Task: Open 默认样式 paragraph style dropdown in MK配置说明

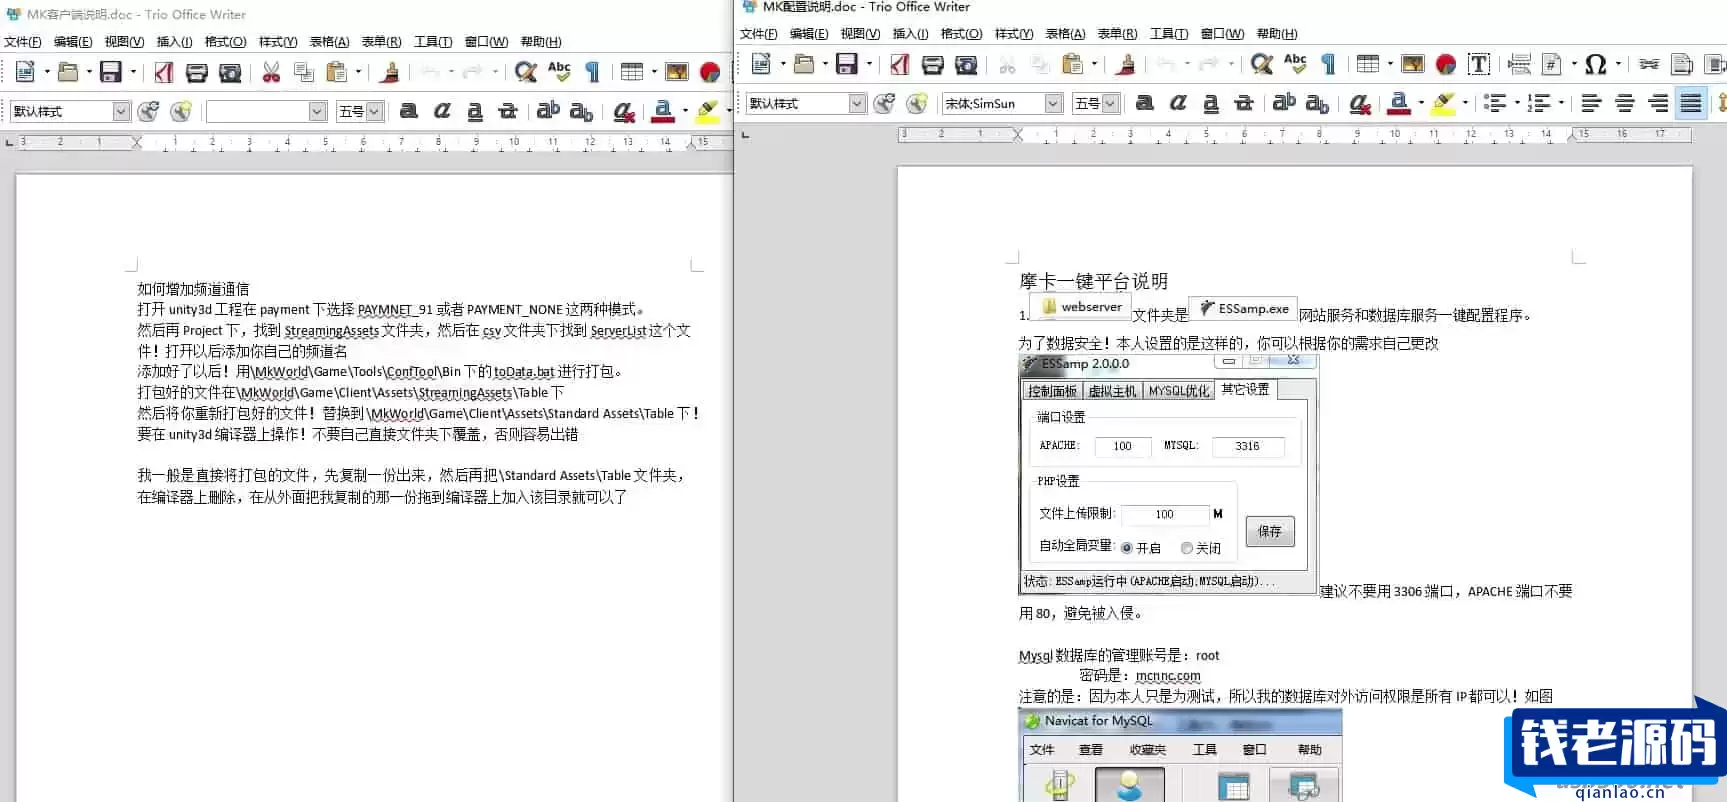Action: point(857,103)
